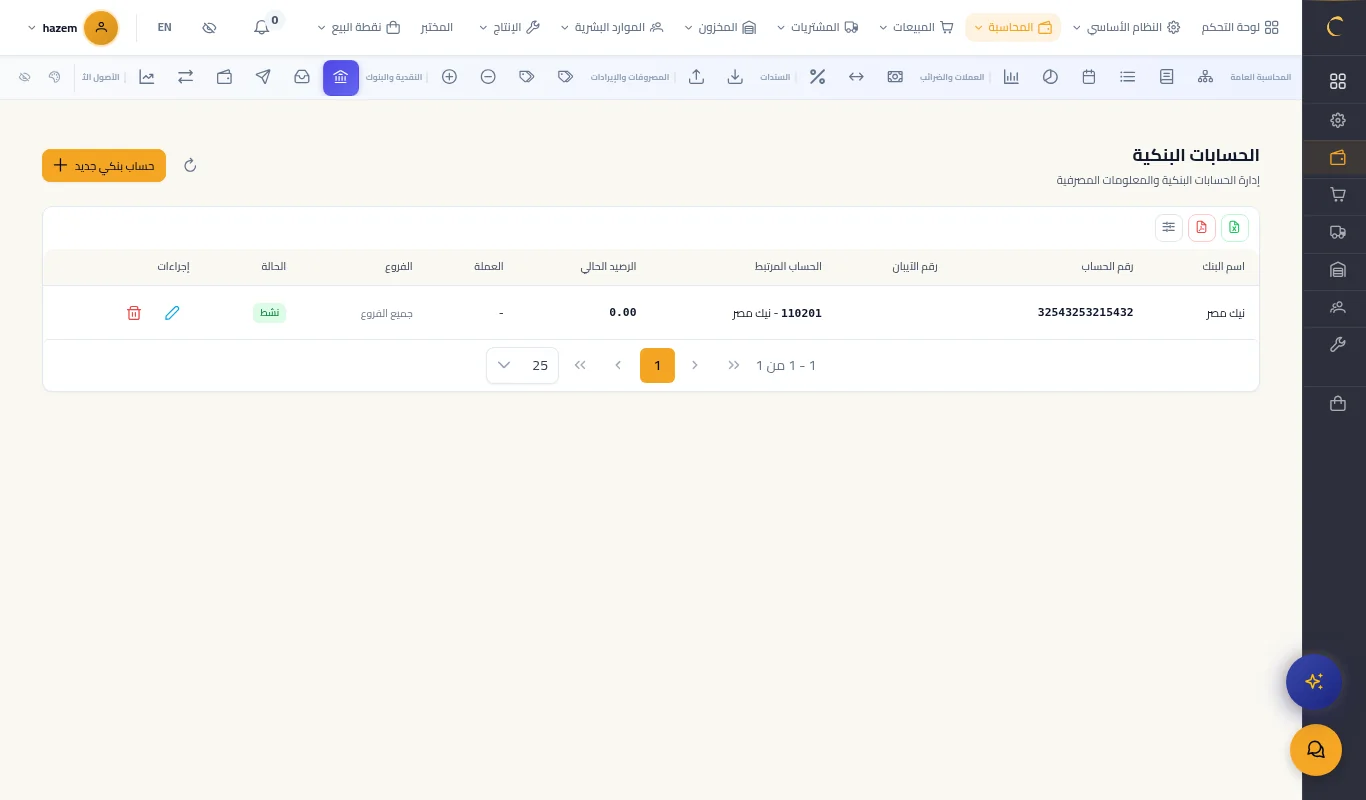
Task: Select page 1 in the pagination
Action: click(x=657, y=365)
